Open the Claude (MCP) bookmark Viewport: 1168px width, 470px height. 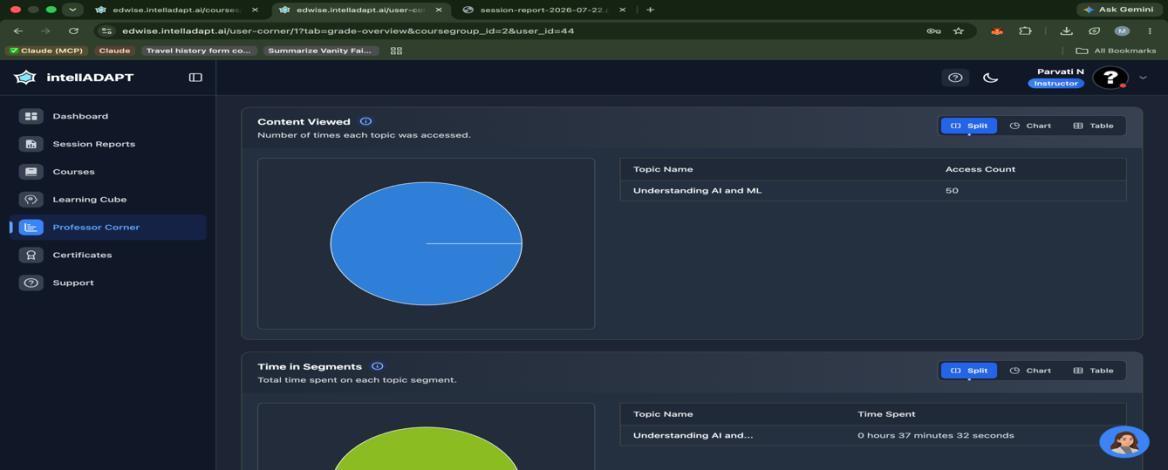(x=48, y=51)
